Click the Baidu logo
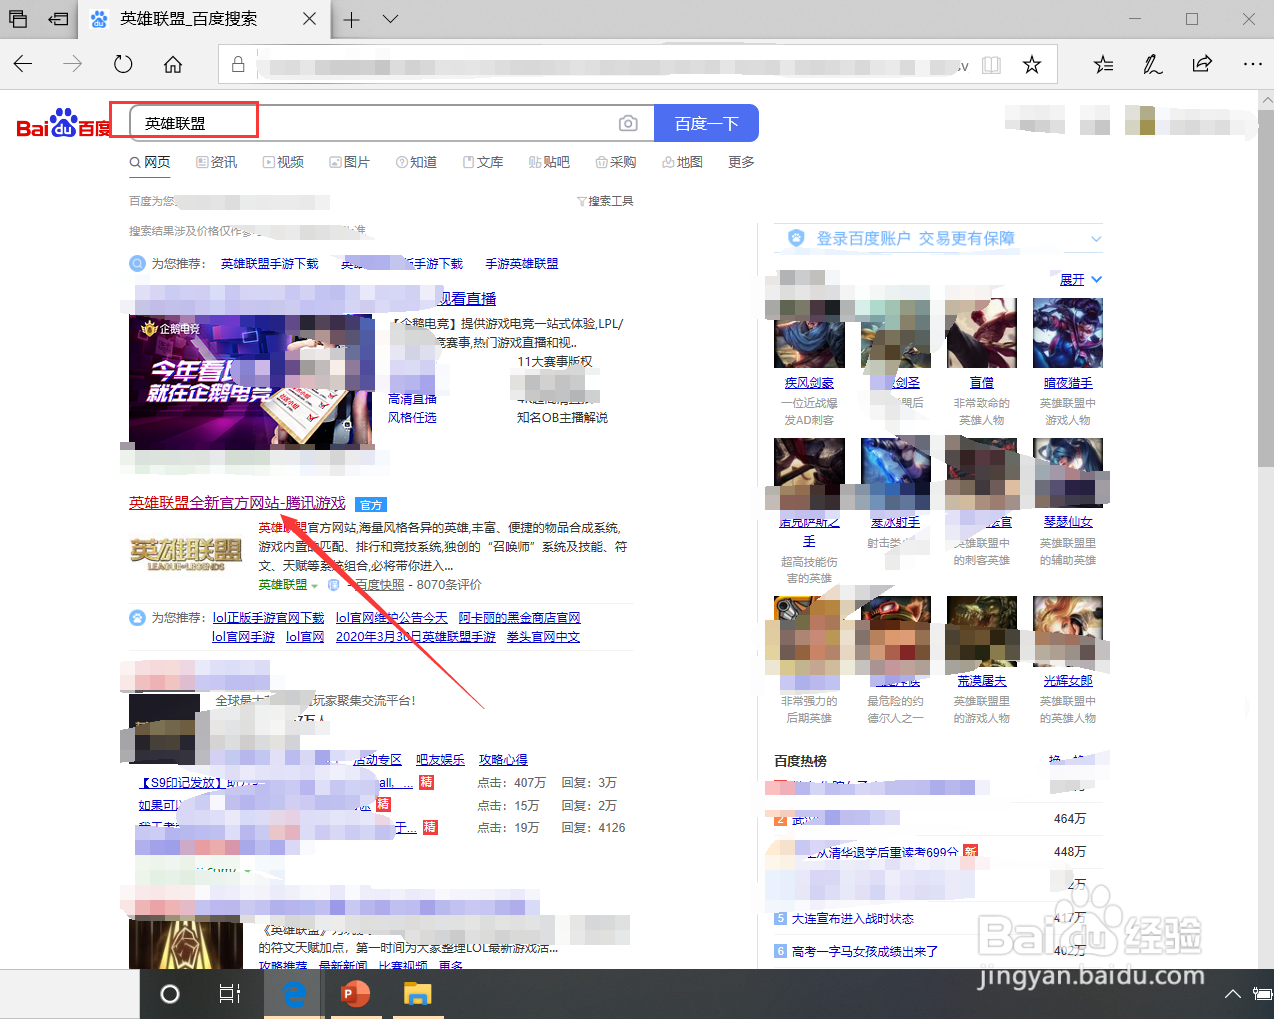1274x1019 pixels. tap(64, 123)
